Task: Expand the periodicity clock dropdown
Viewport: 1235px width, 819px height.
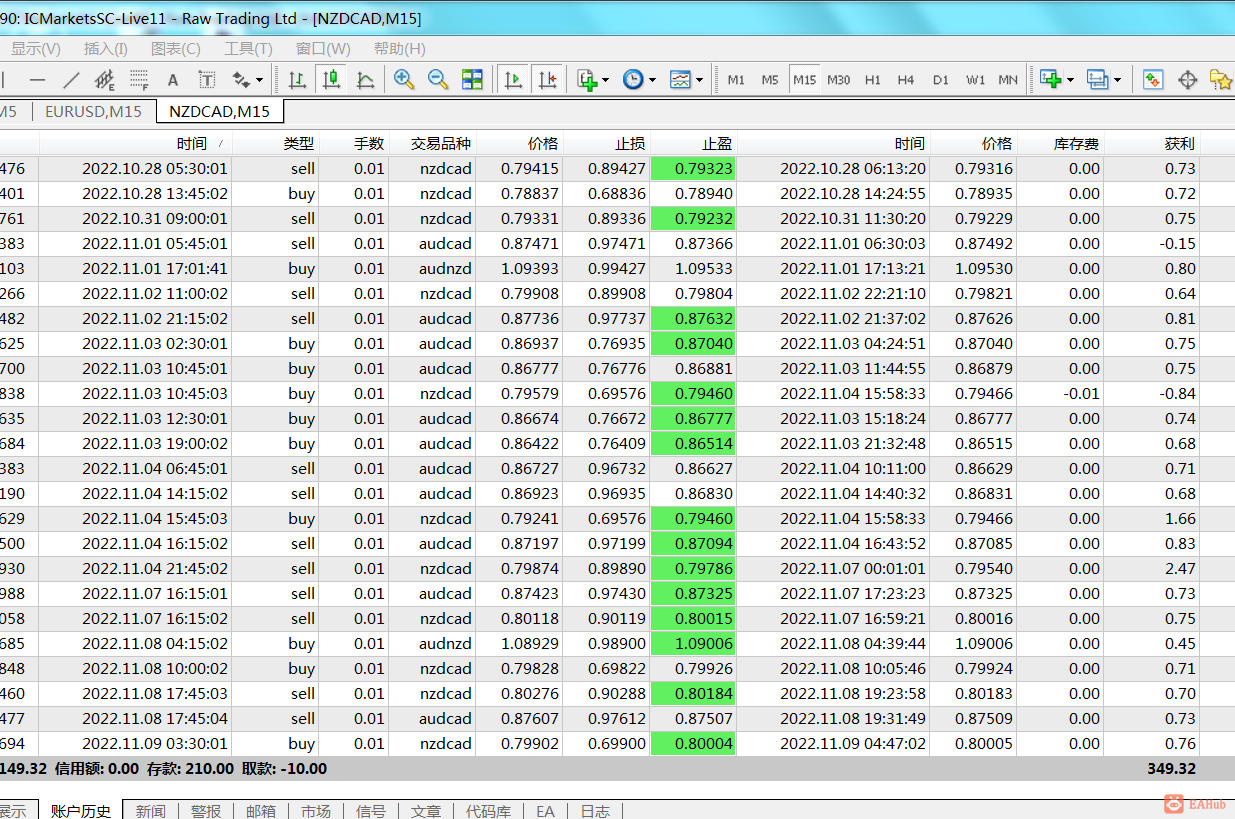Action: [x=639, y=80]
